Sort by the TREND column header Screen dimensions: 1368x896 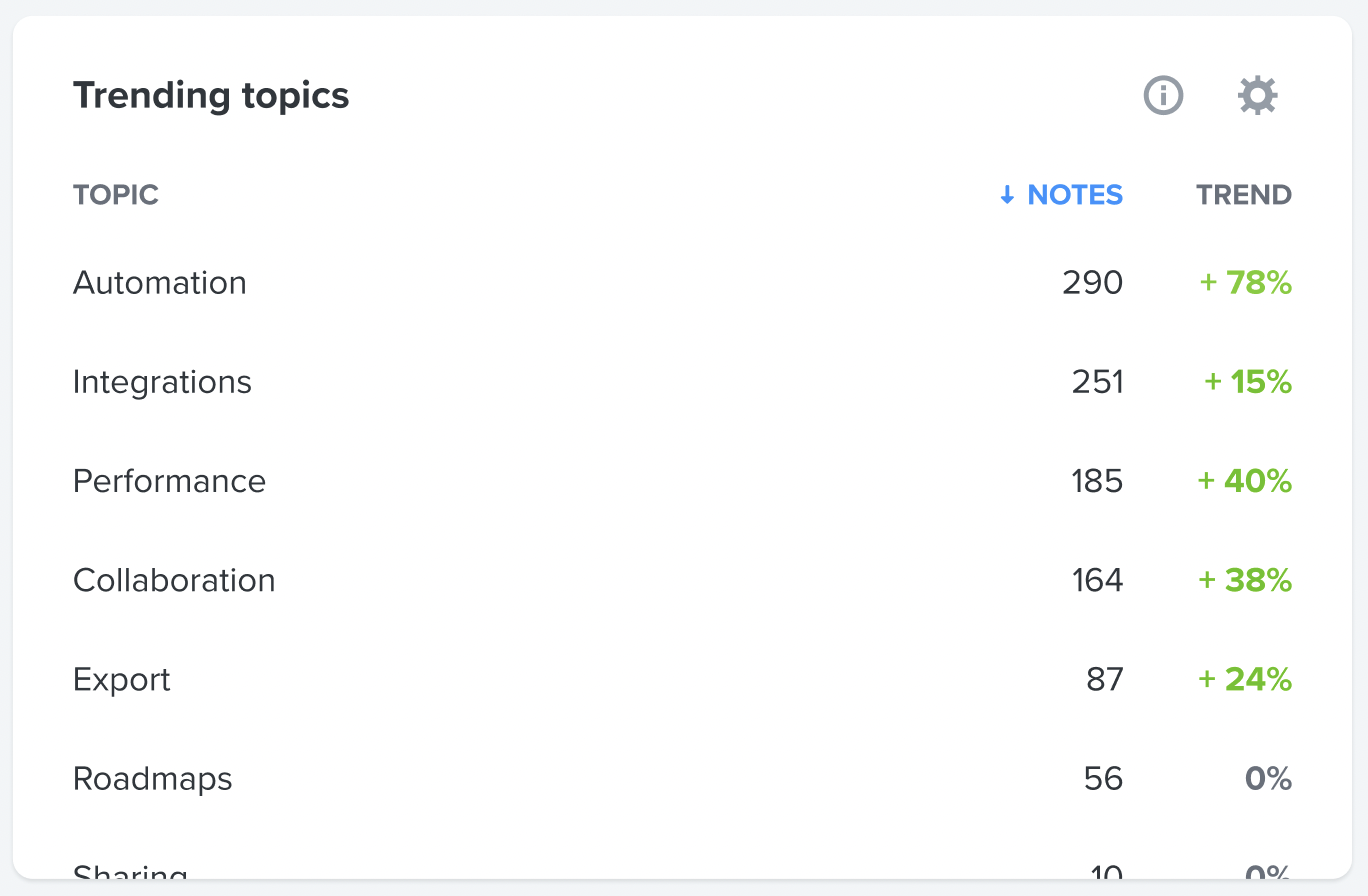coord(1244,195)
